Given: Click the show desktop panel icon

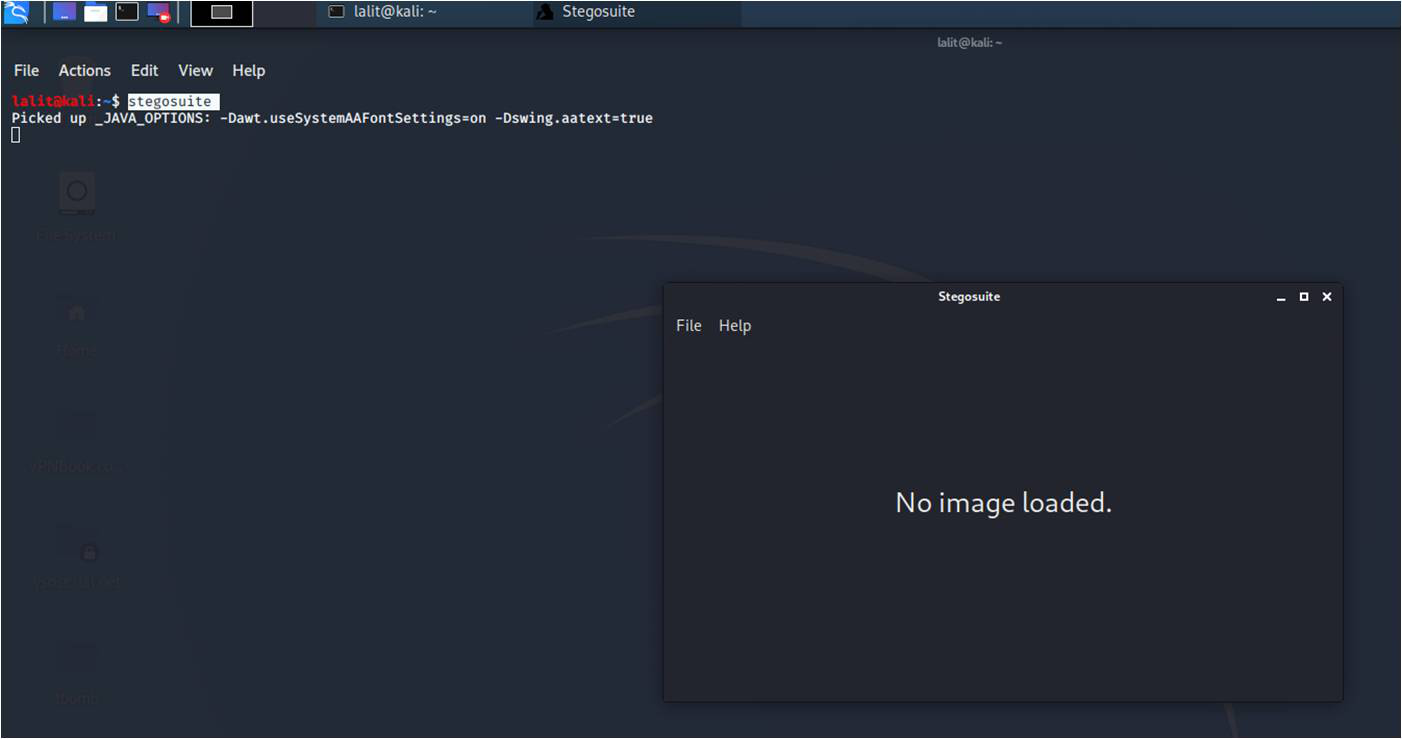Looking at the screenshot, I should (64, 12).
